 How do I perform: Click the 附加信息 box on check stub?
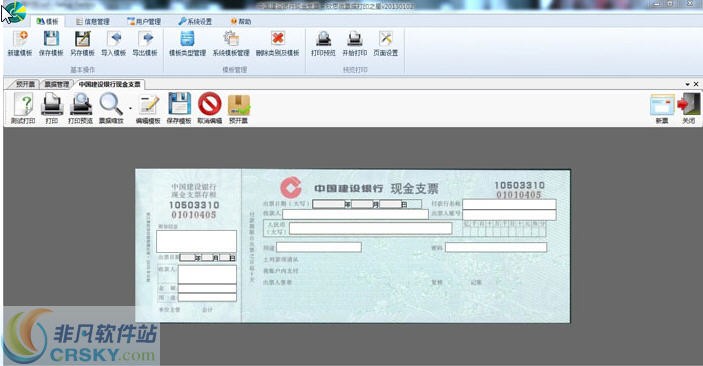[x=196, y=241]
